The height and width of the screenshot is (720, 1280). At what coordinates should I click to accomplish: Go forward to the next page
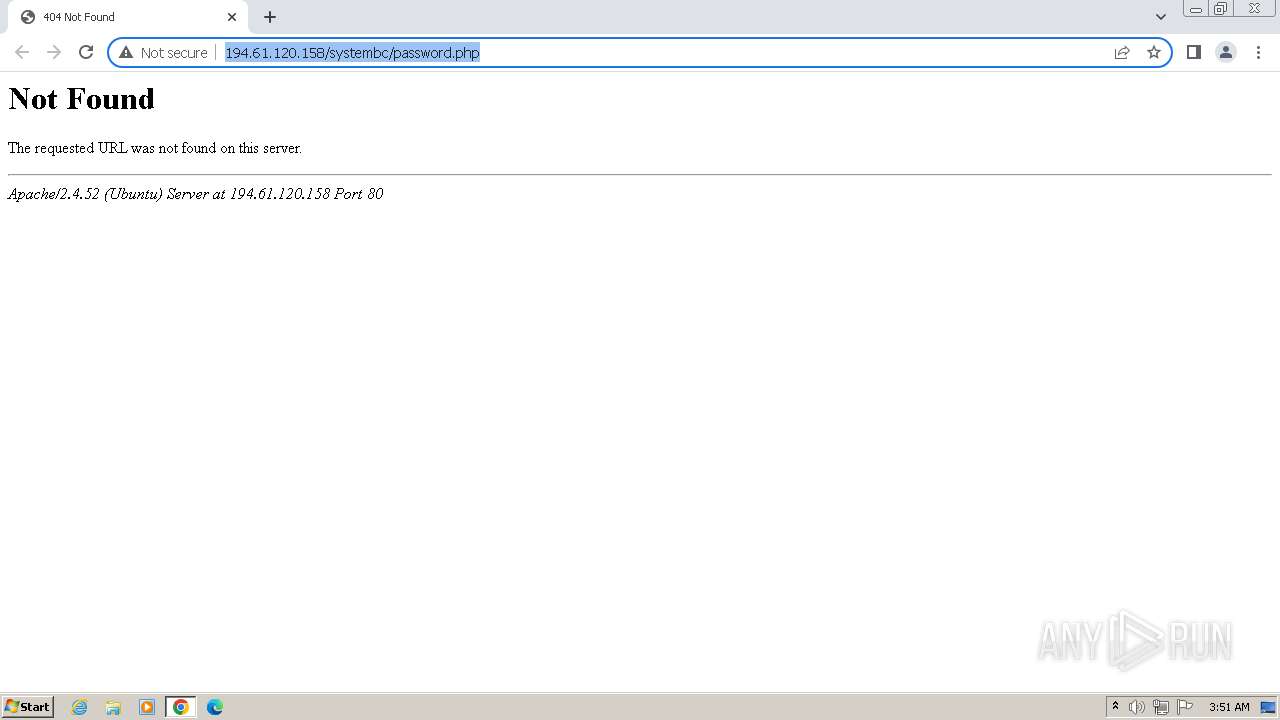54,52
